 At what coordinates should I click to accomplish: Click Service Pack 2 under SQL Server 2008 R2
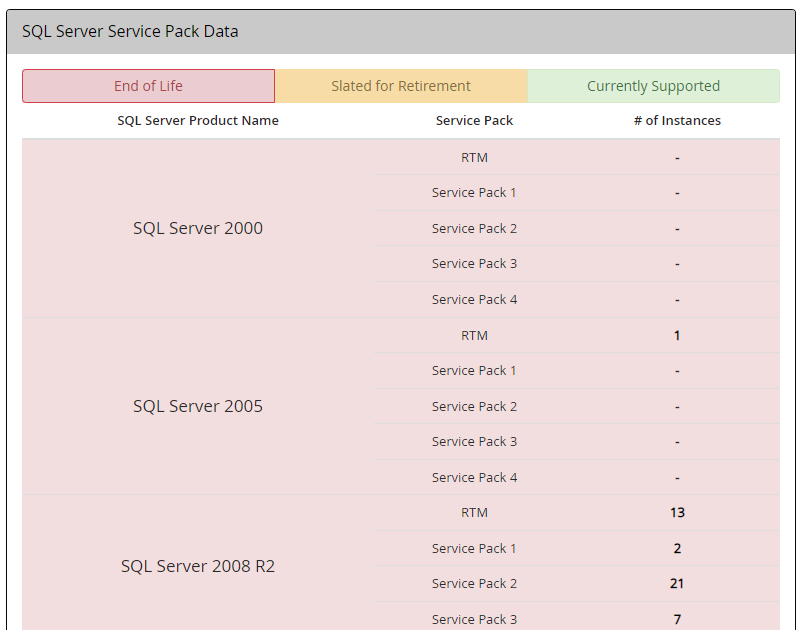point(474,584)
